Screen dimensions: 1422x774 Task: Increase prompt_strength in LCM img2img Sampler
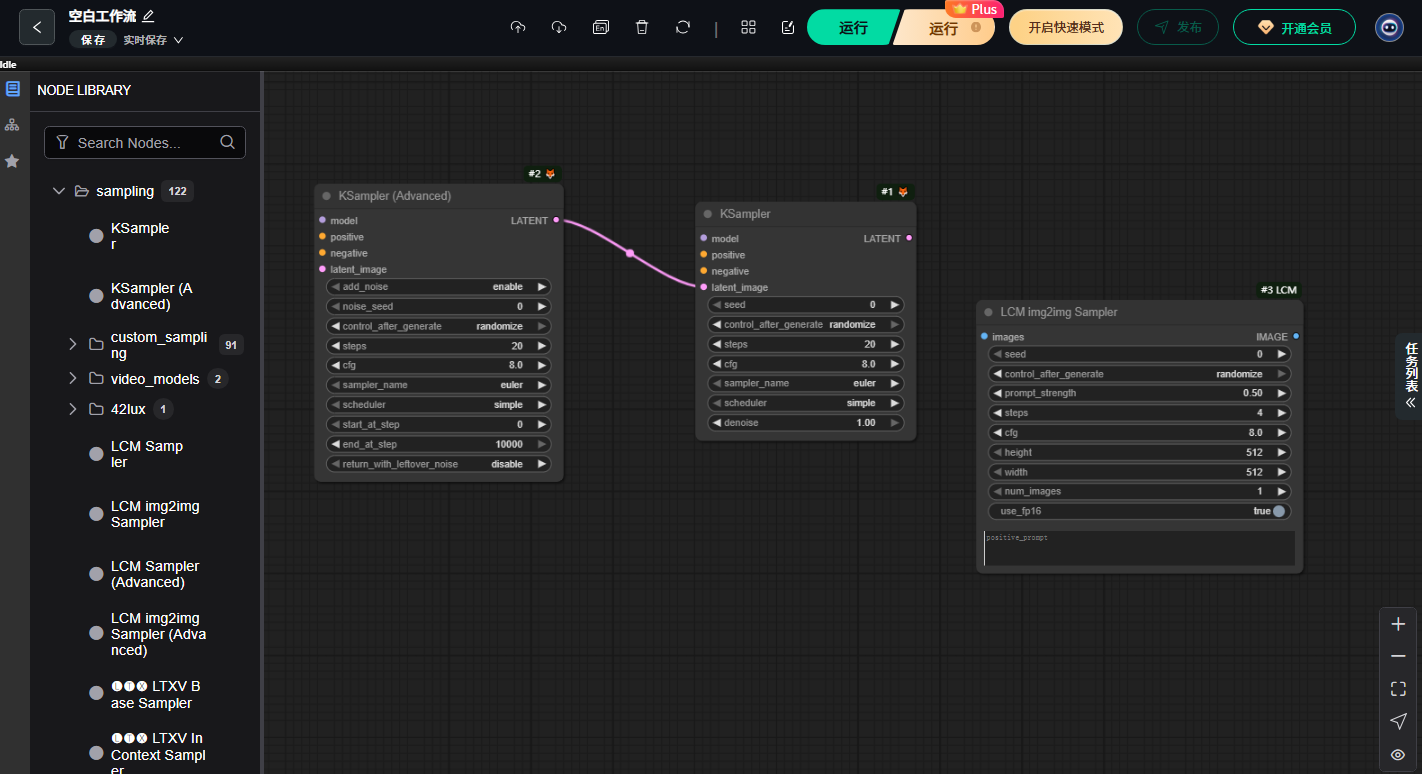coord(1280,393)
